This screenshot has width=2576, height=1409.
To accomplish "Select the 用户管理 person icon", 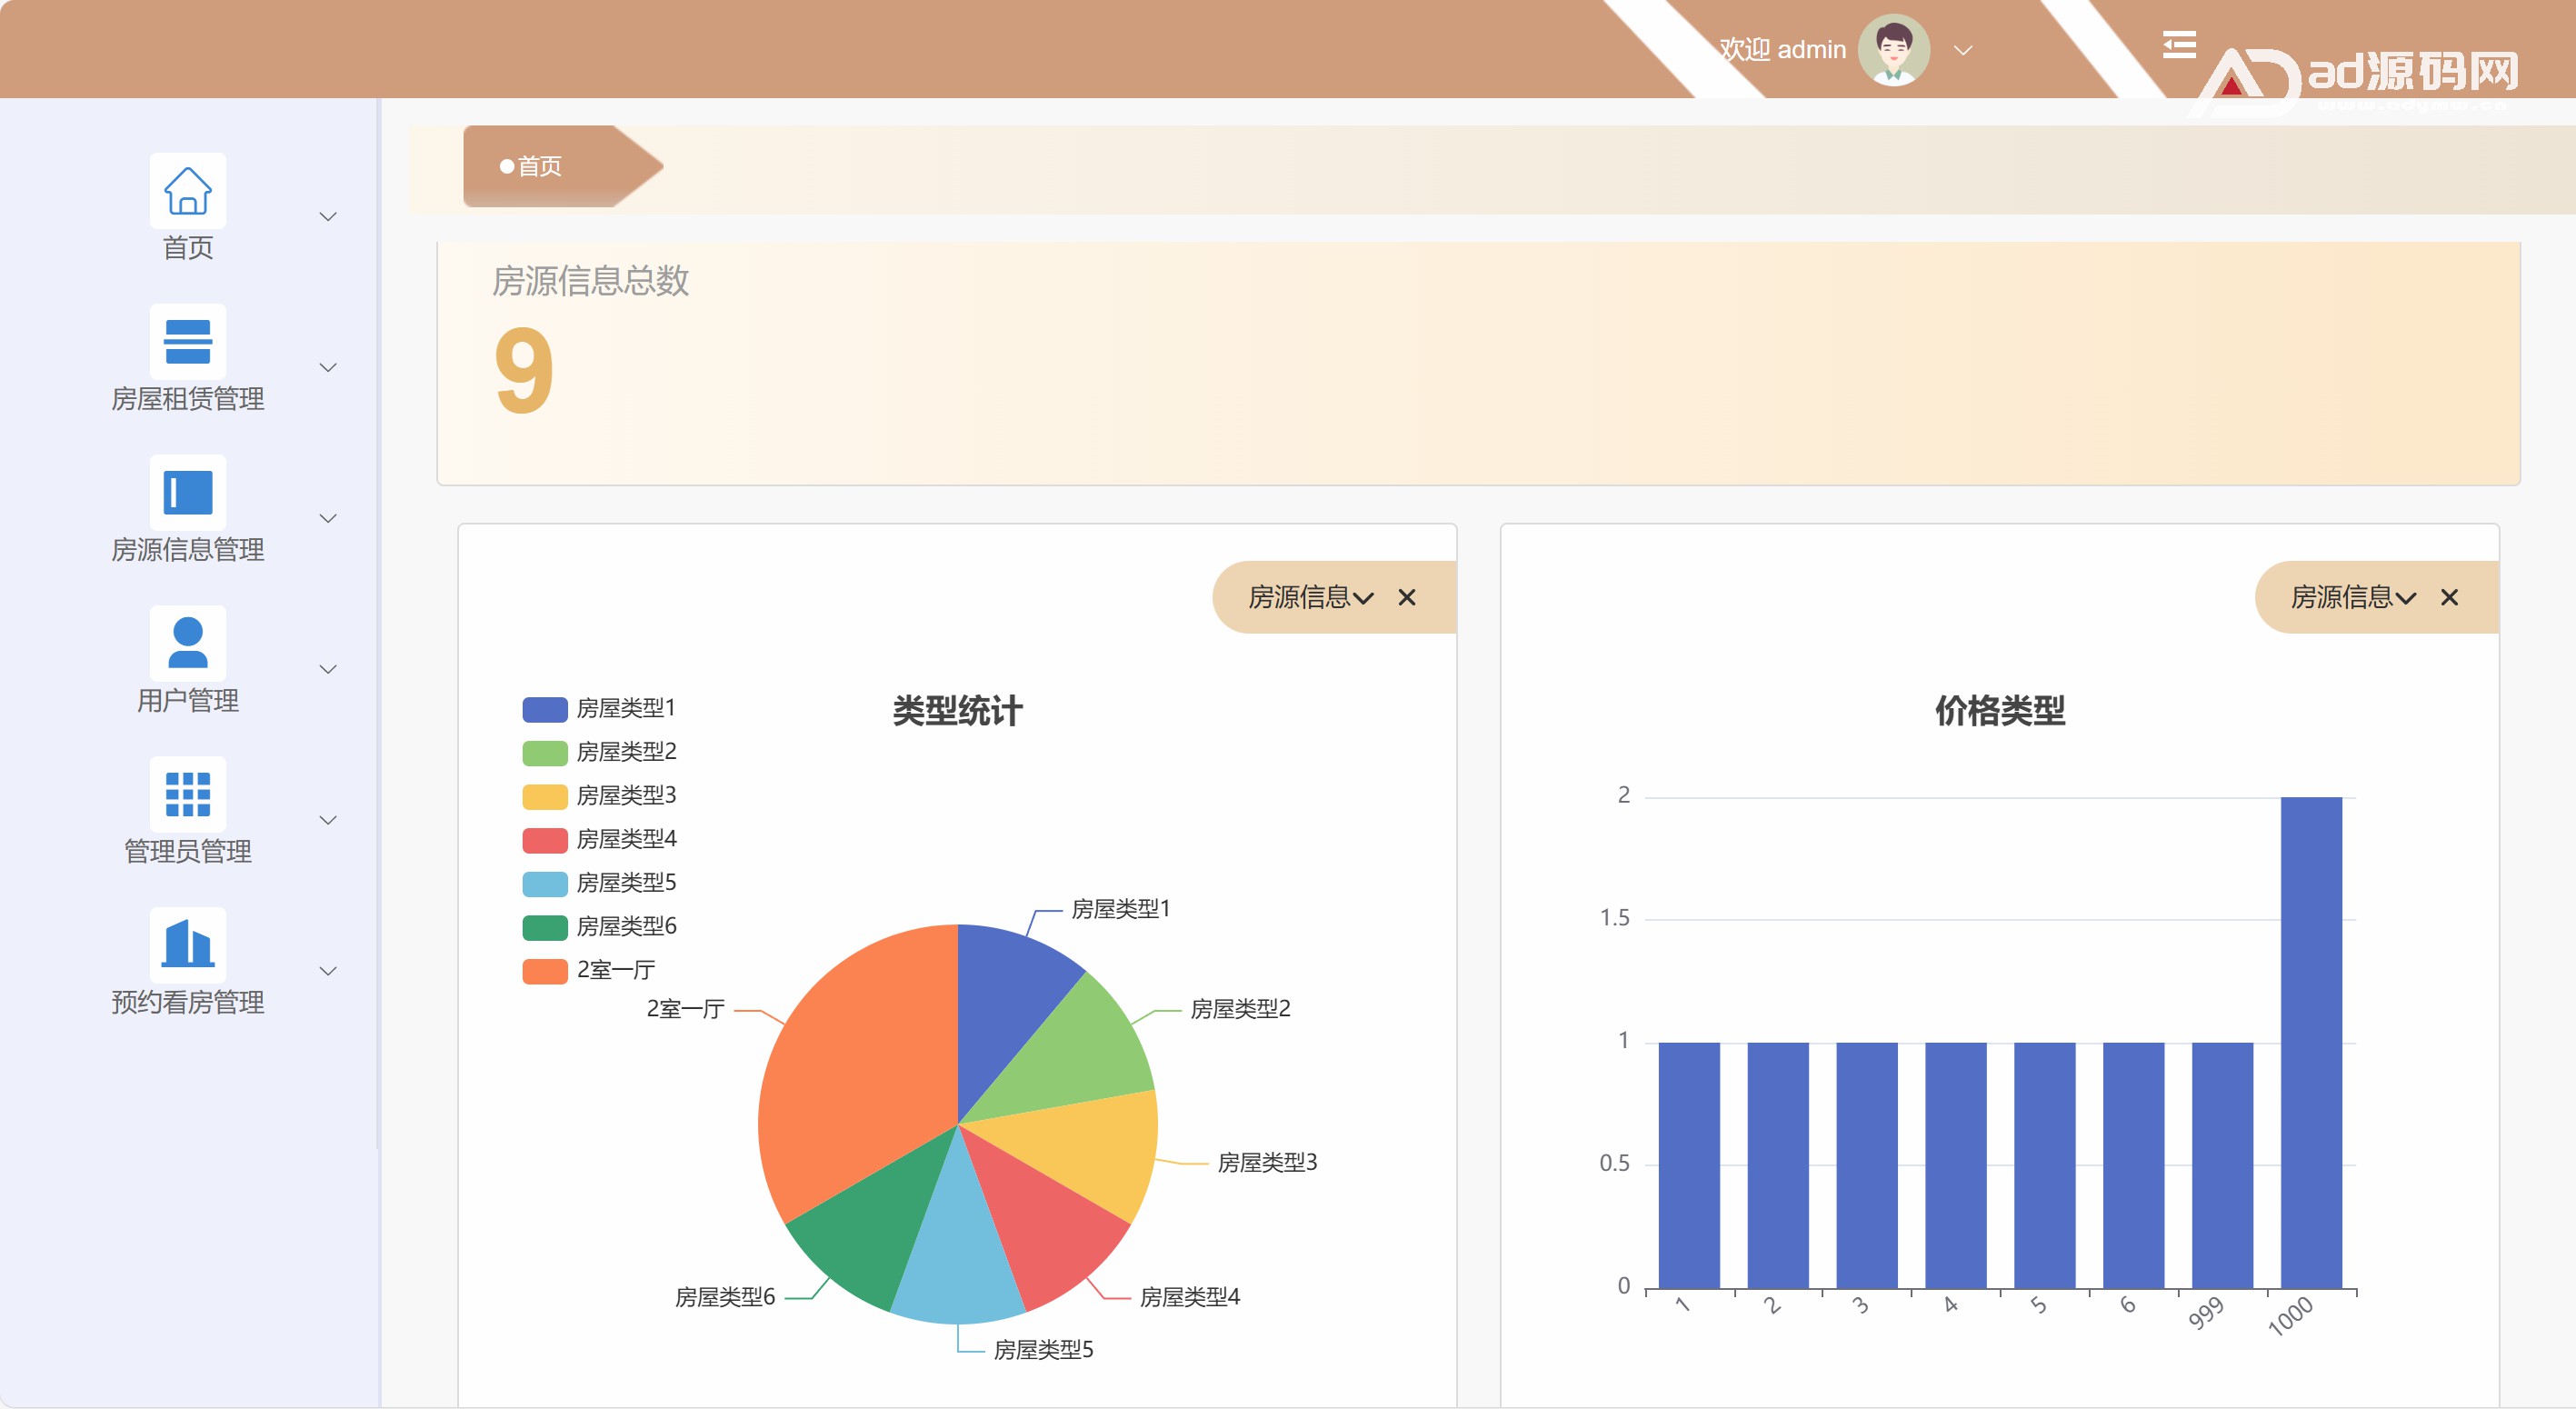I will point(187,643).
